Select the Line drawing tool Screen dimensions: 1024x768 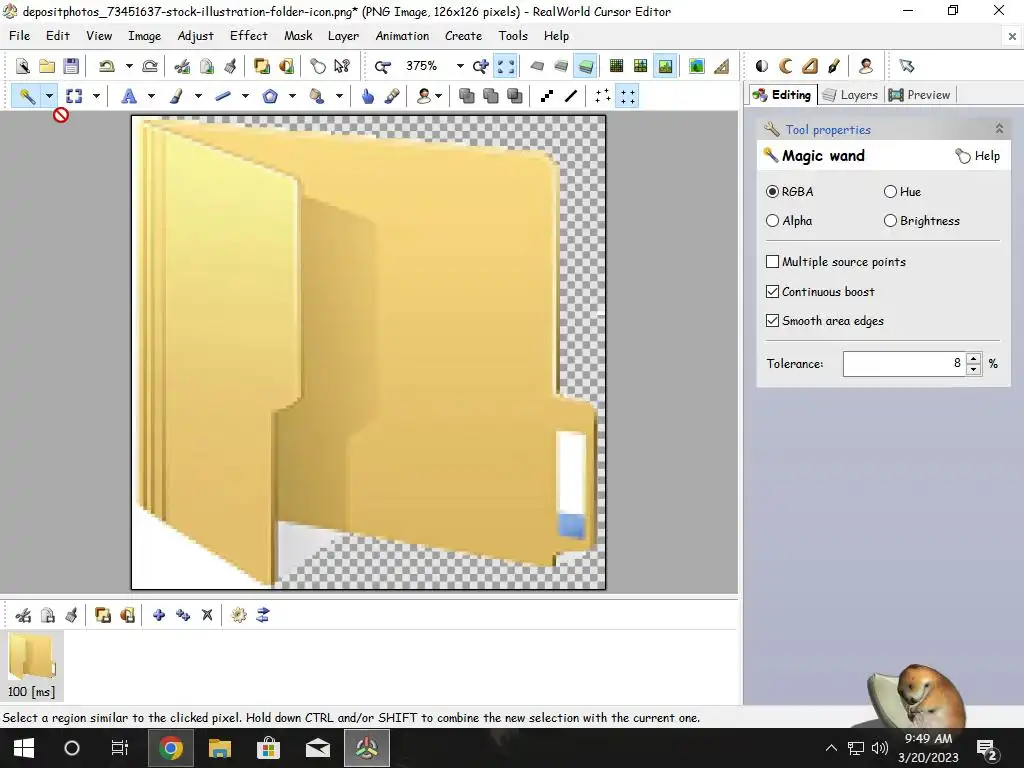pyautogui.click(x=223, y=97)
